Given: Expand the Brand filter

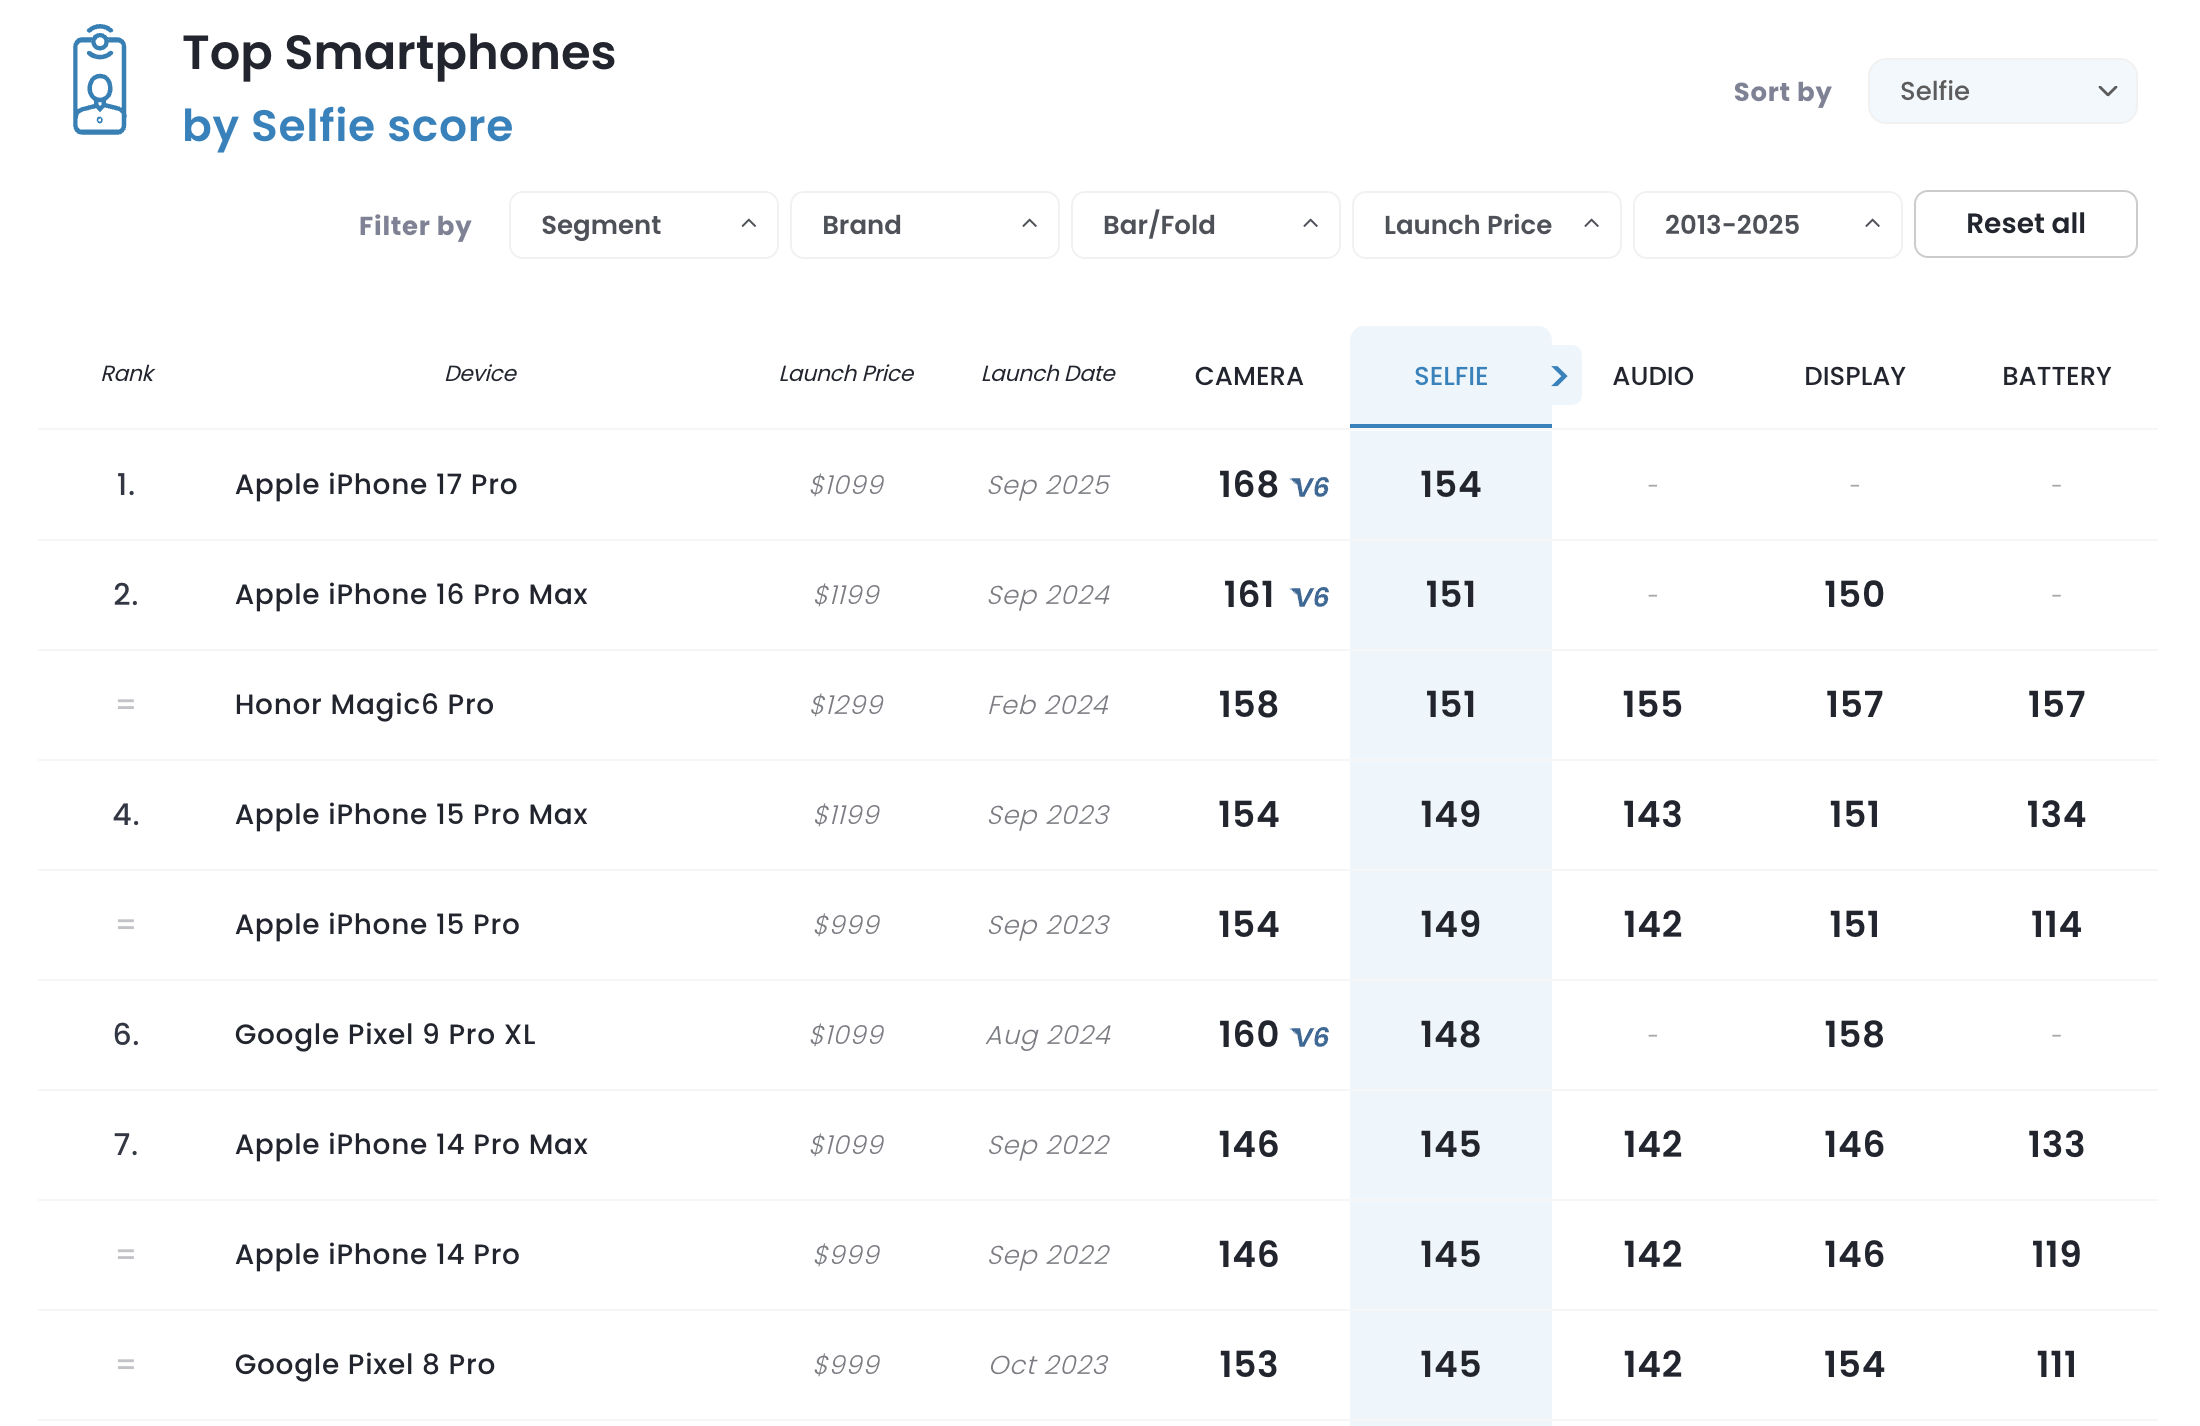Looking at the screenshot, I should (x=925, y=225).
